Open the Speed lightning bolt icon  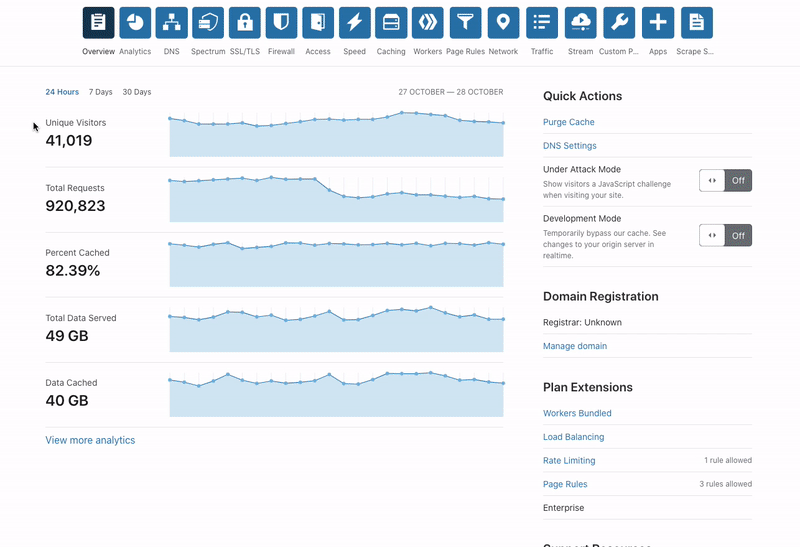[x=355, y=22]
